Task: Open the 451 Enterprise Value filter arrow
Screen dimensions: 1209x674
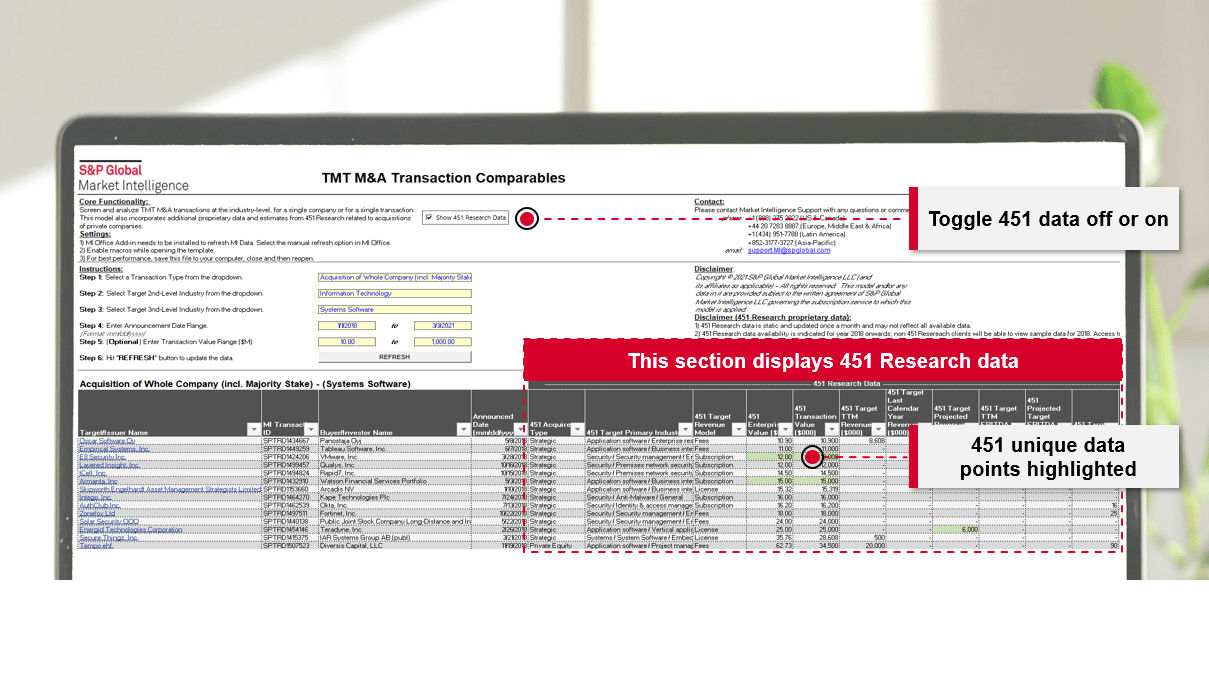Action: pyautogui.click(x=786, y=429)
